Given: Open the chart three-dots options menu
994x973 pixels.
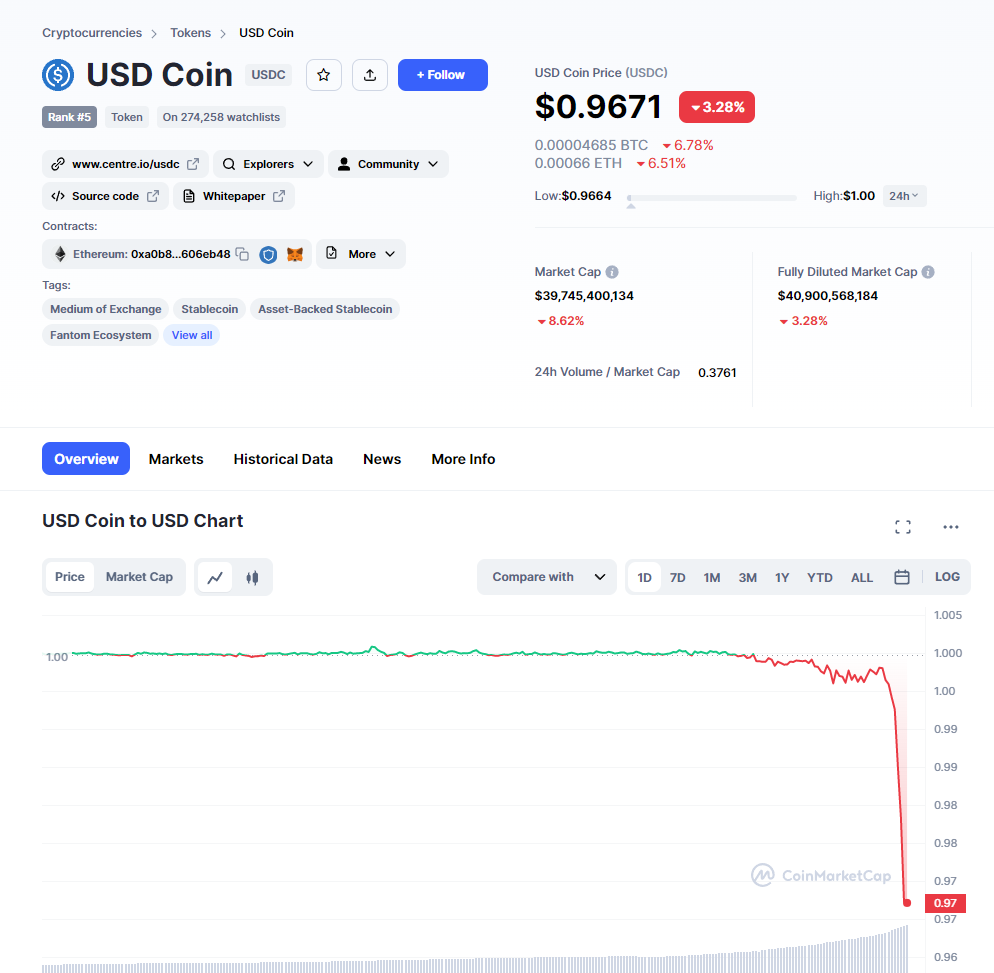Looking at the screenshot, I should (950, 527).
